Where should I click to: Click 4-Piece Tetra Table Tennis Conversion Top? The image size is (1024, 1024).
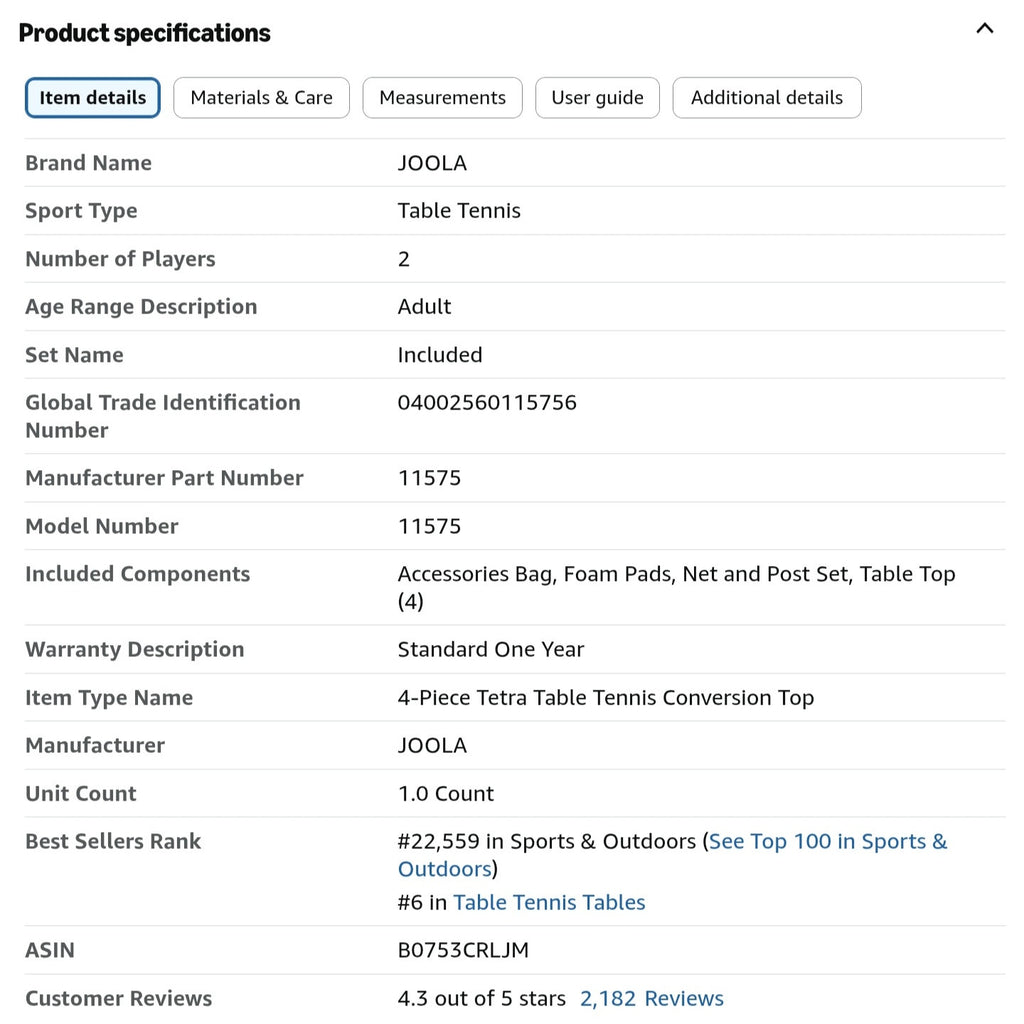pos(605,697)
